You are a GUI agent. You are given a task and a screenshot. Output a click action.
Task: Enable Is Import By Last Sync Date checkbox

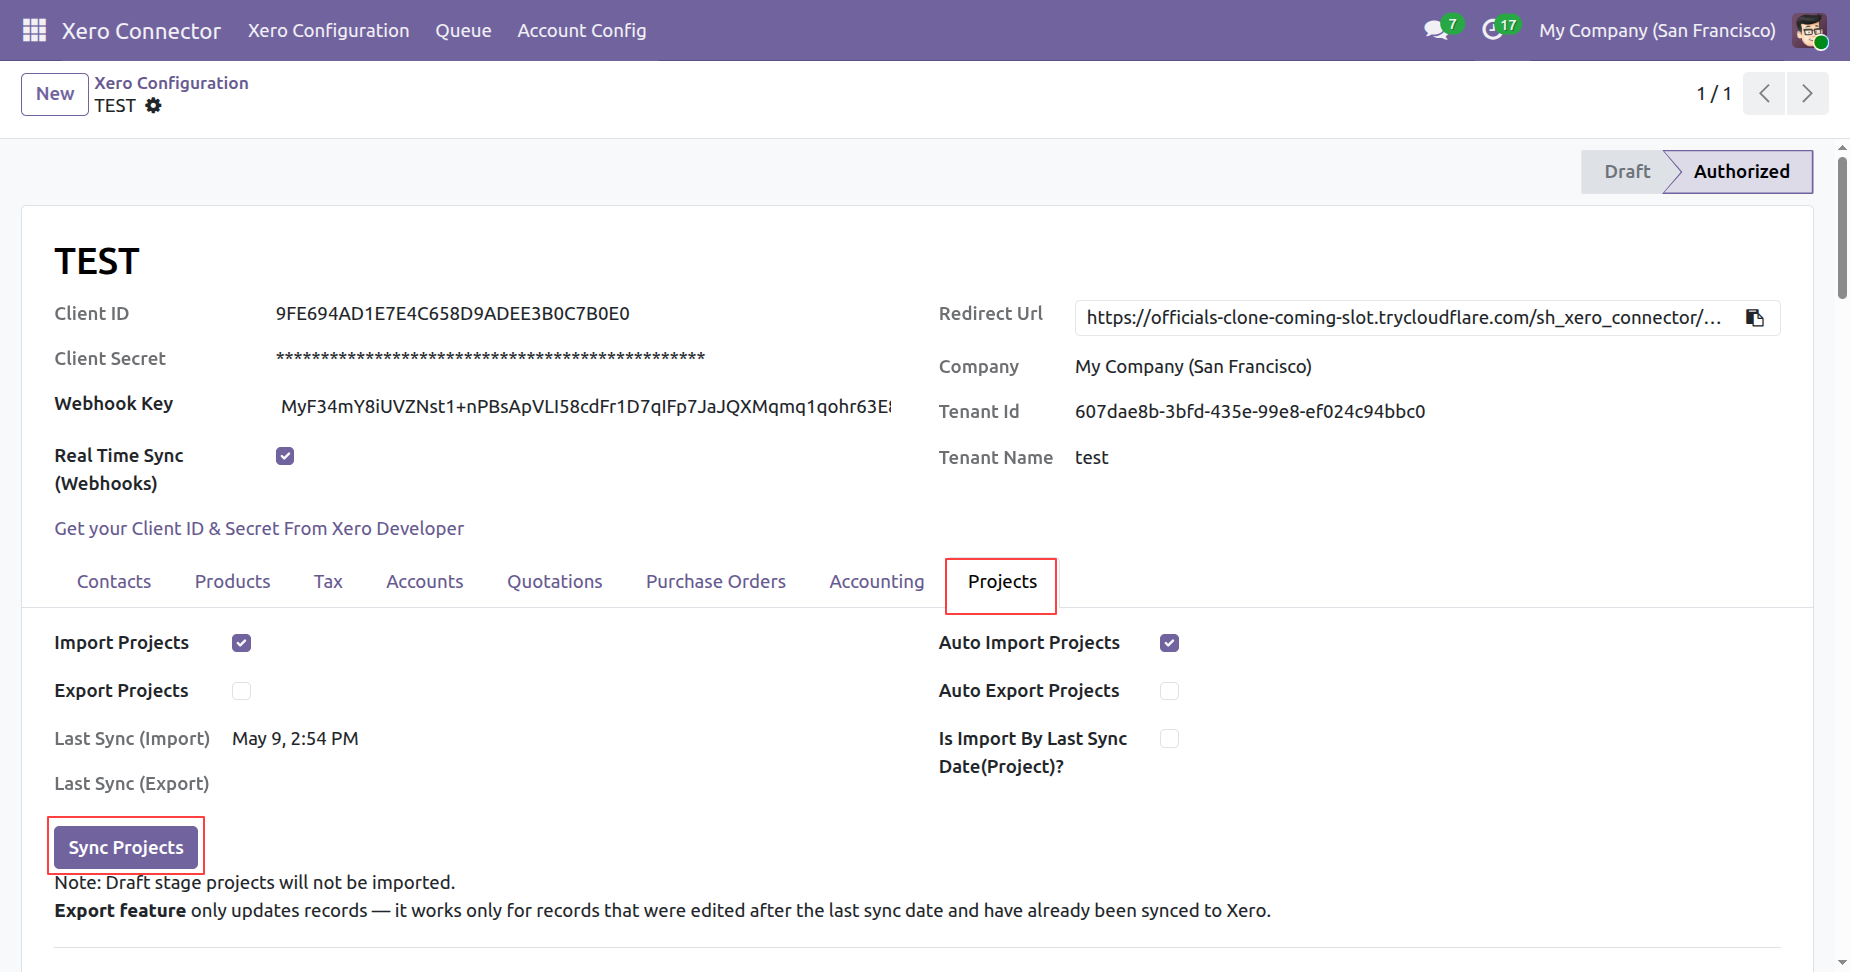point(1169,739)
